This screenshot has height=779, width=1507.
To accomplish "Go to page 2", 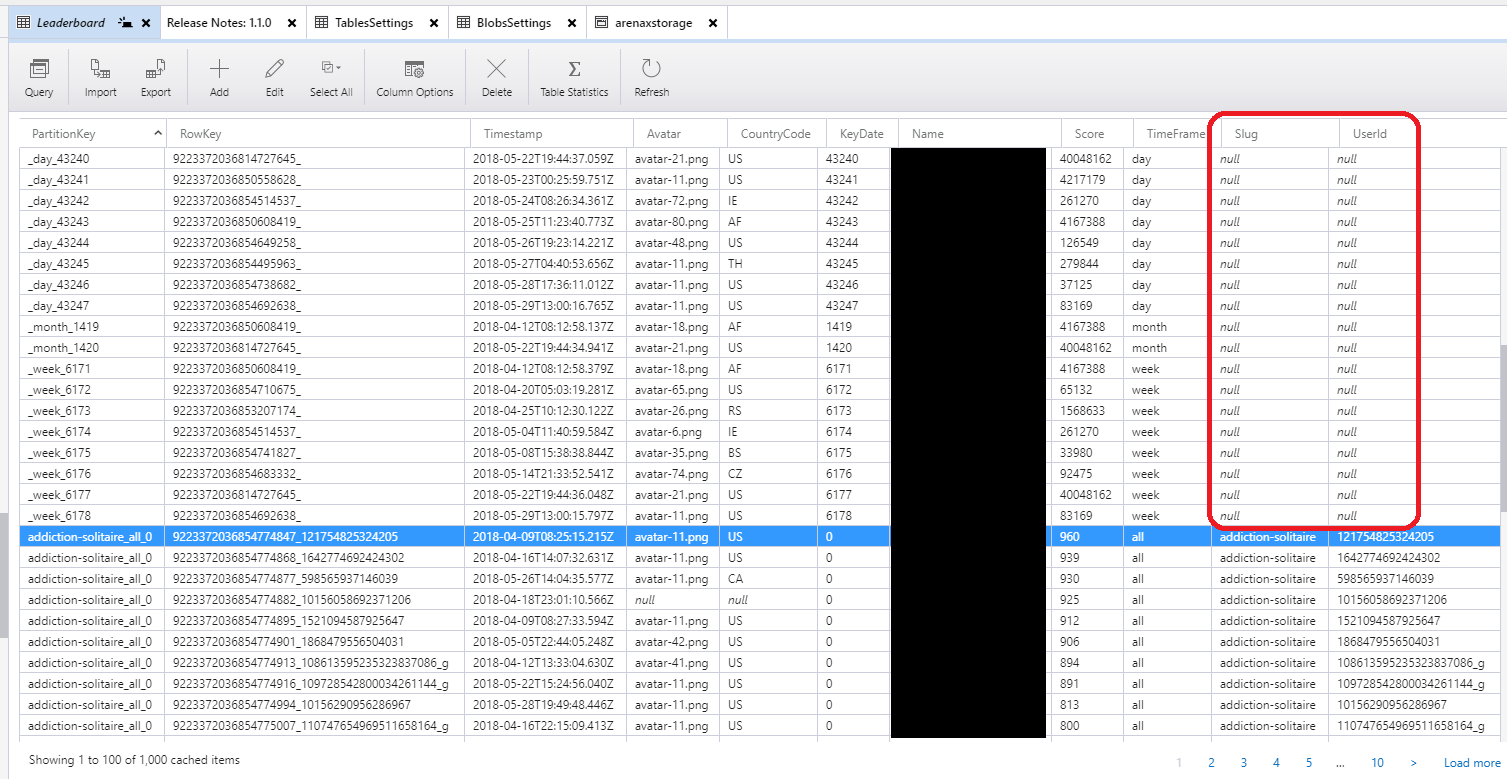I will pos(1211,762).
